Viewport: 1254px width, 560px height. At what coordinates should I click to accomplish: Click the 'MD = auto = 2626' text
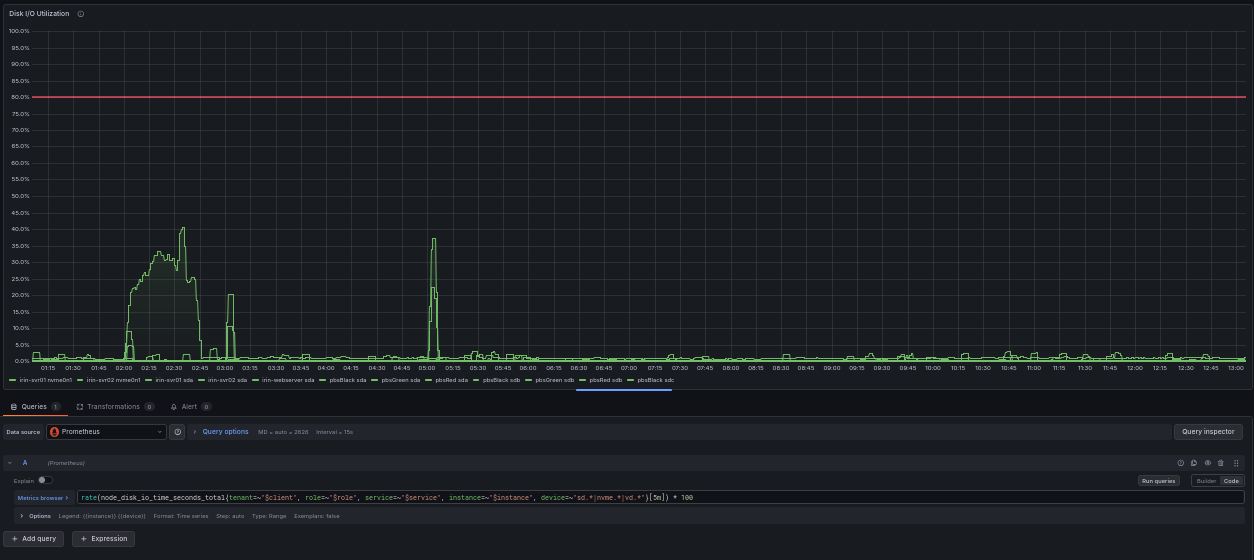pos(283,432)
